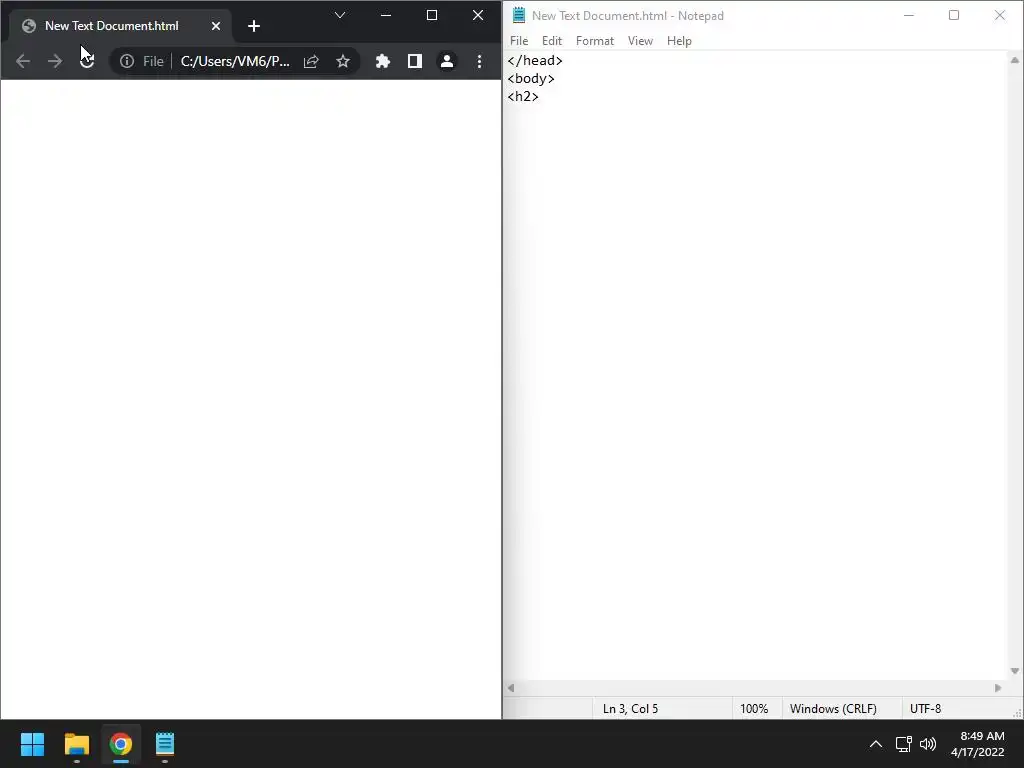Maximize the Chrome window
Screen dimensions: 1024x768
point(432,15)
